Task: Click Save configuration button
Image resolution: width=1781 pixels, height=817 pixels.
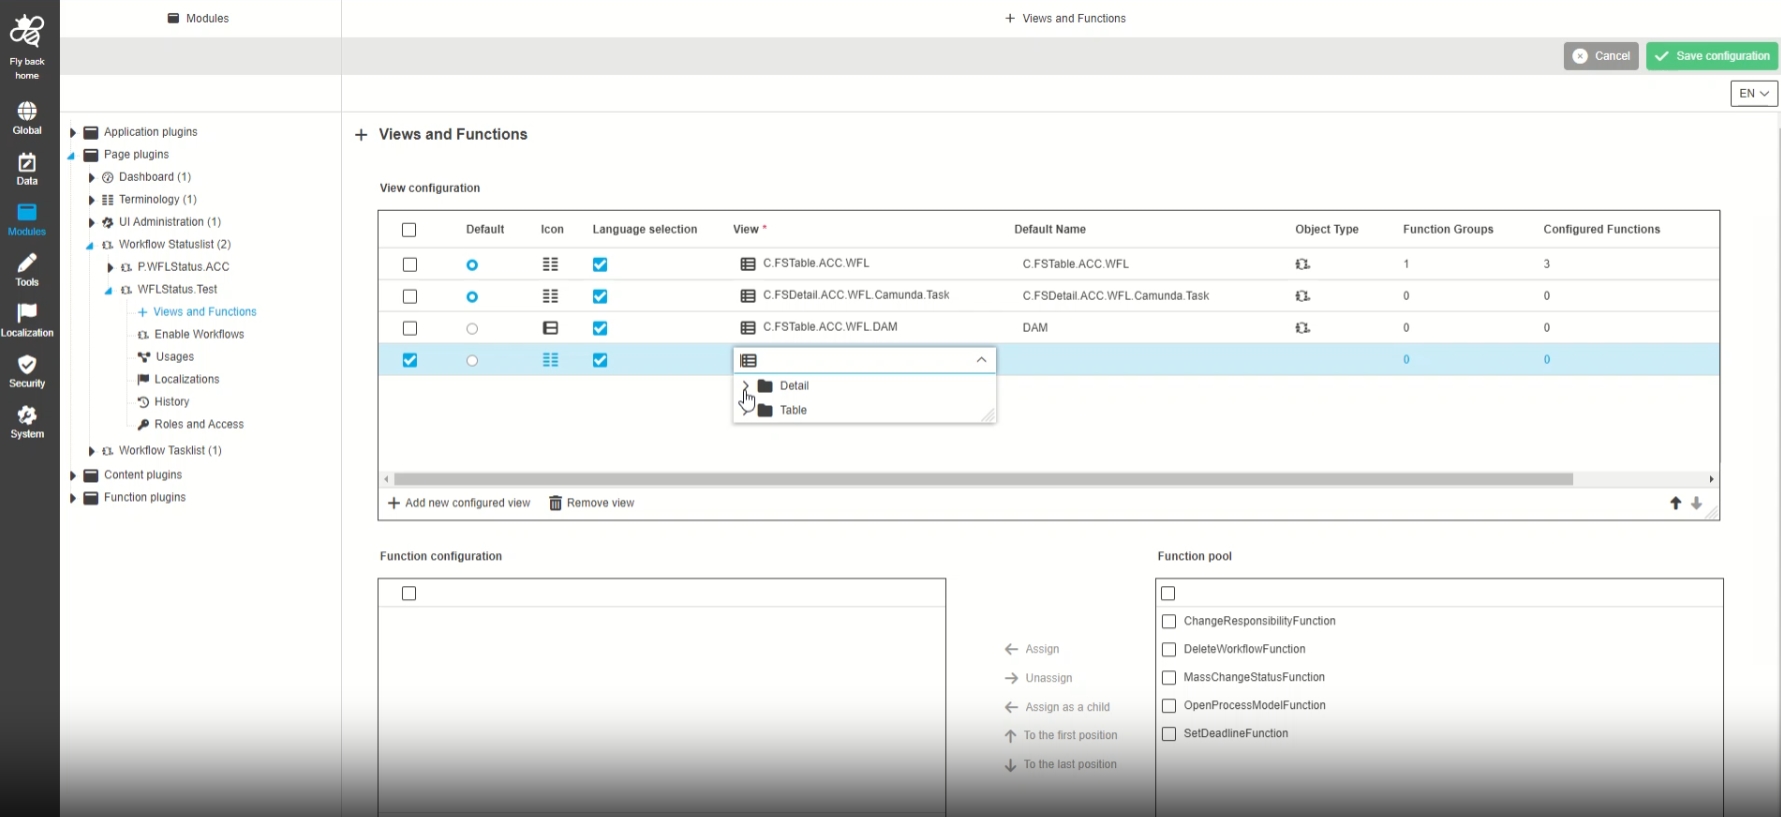Action: [x=1711, y=56]
